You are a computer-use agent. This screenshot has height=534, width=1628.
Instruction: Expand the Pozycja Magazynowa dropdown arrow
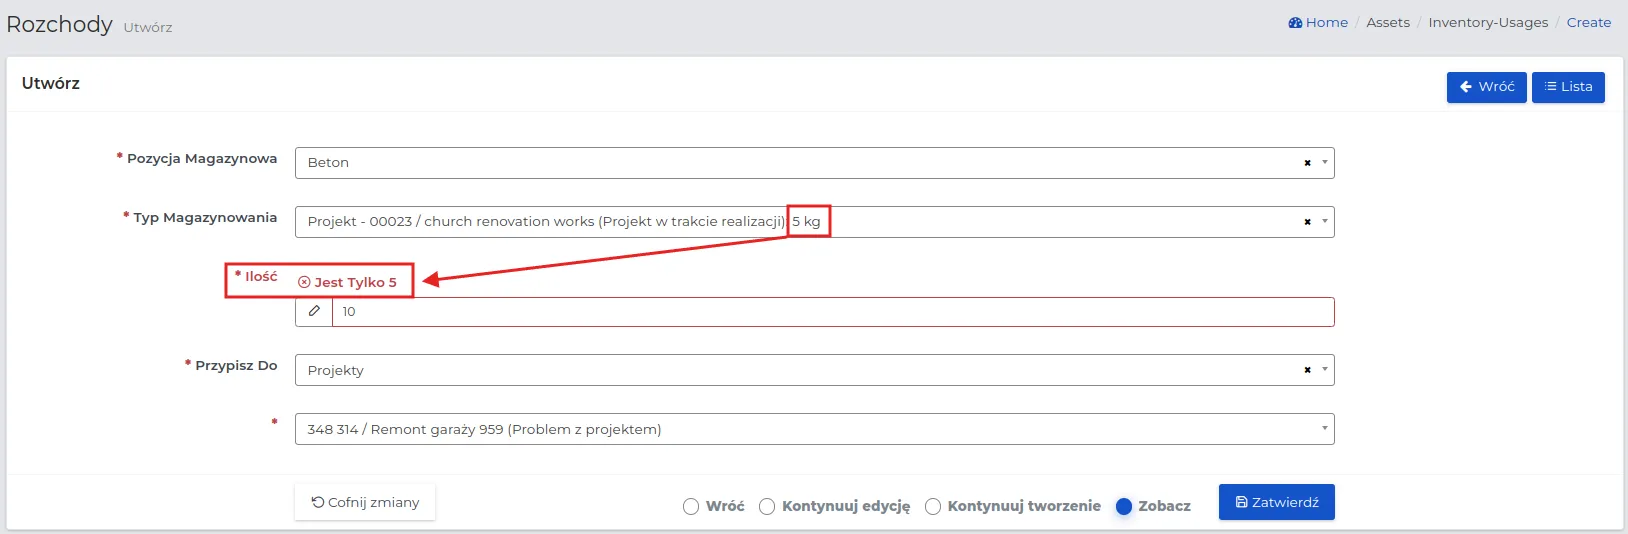1325,163
